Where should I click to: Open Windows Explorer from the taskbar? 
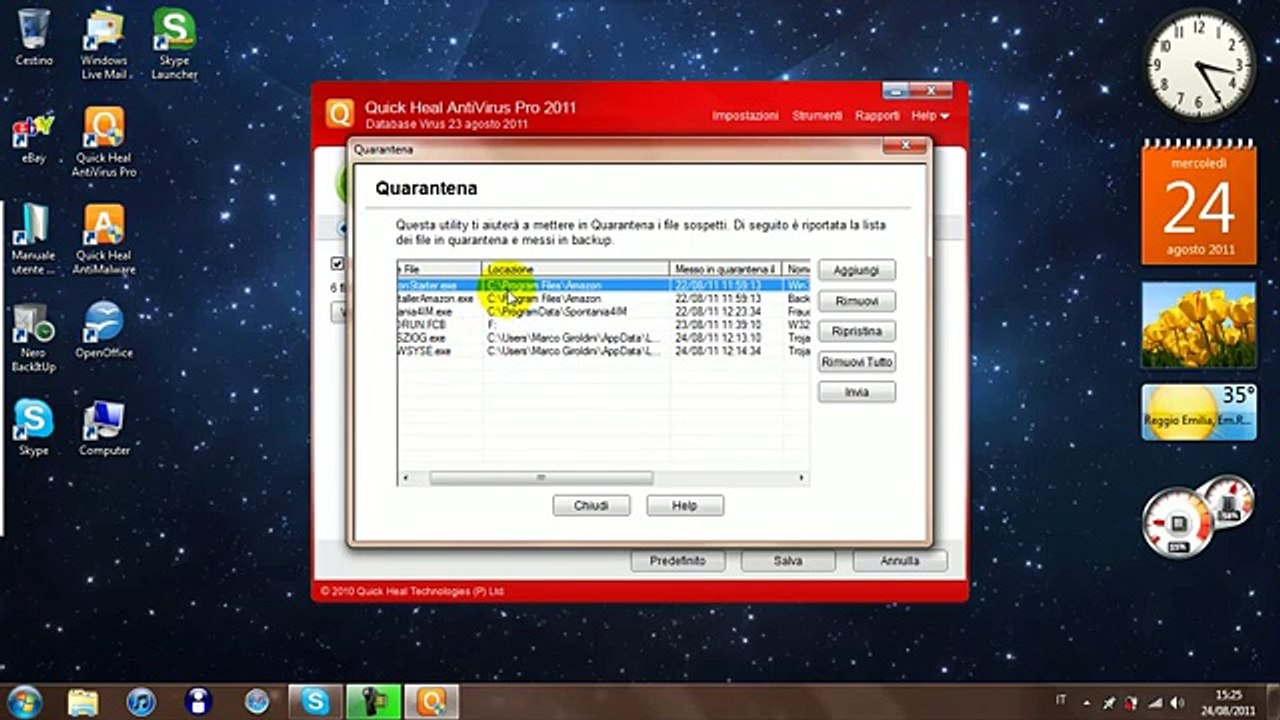[x=84, y=702]
